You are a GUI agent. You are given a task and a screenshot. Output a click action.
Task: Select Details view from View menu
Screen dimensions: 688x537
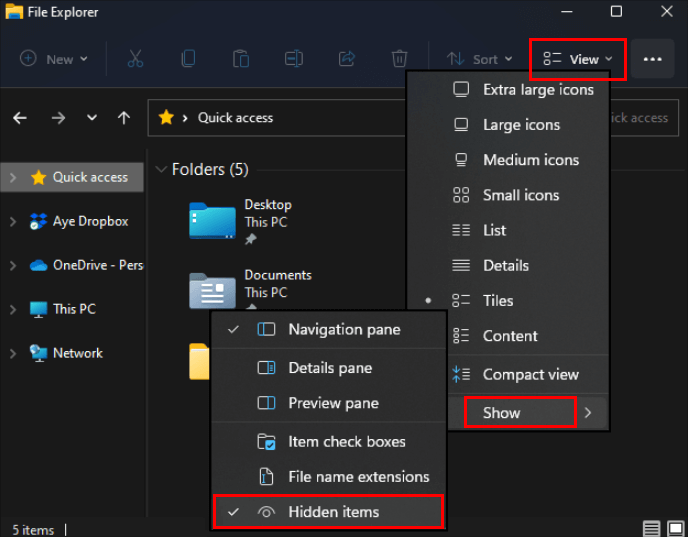click(505, 265)
